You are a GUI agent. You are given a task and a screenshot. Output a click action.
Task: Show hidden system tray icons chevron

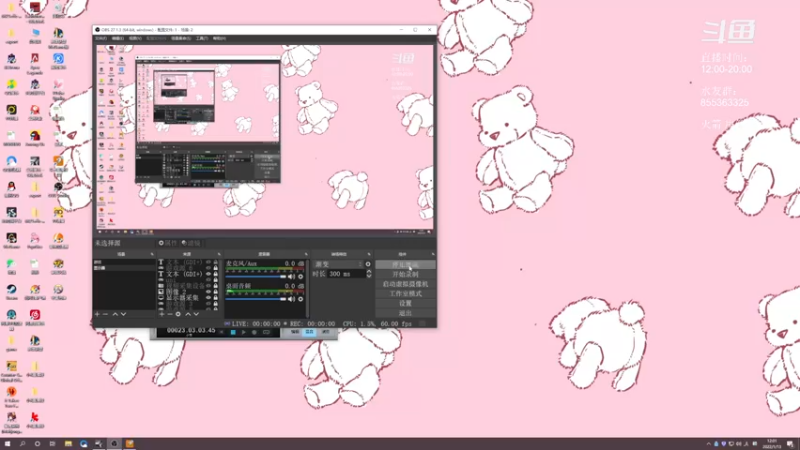[x=708, y=444]
